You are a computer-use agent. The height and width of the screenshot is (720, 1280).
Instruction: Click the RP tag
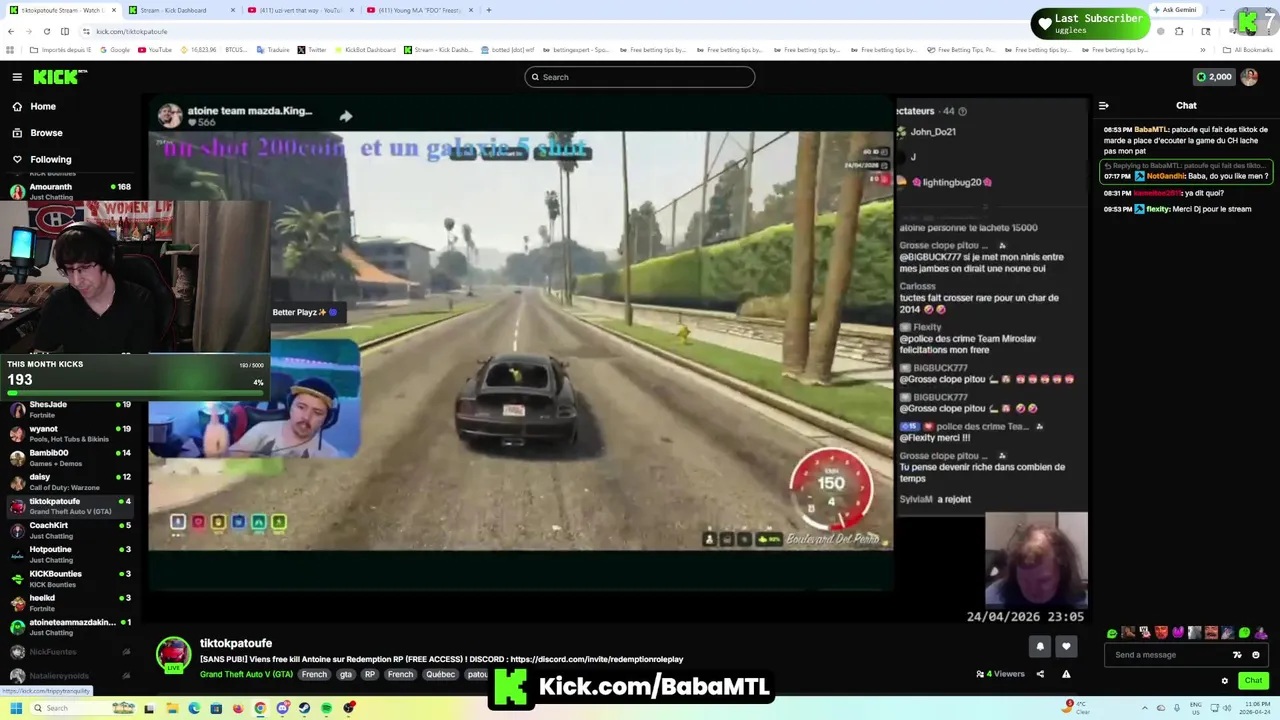tap(370, 674)
